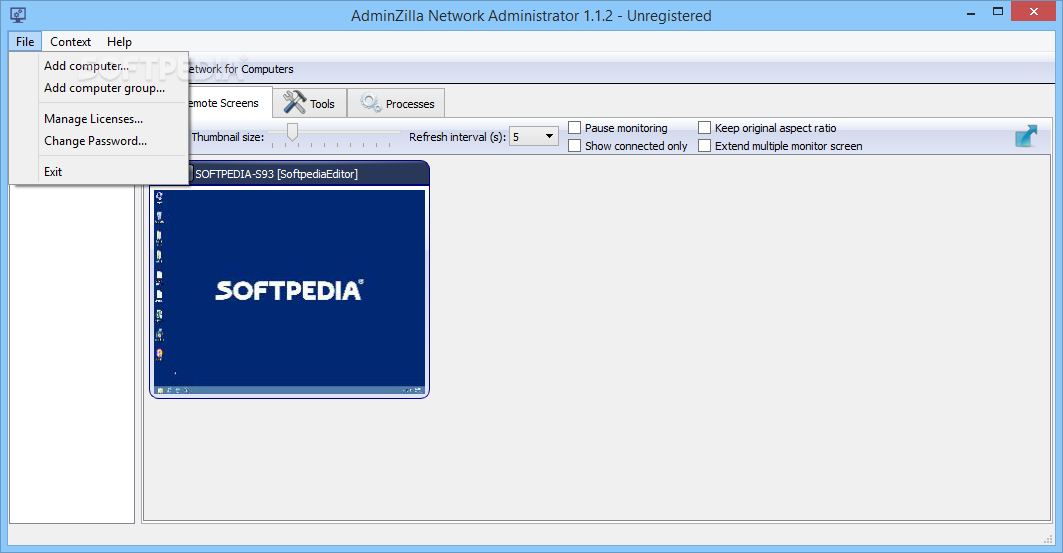
Task: Open the File menu
Action: (x=25, y=41)
